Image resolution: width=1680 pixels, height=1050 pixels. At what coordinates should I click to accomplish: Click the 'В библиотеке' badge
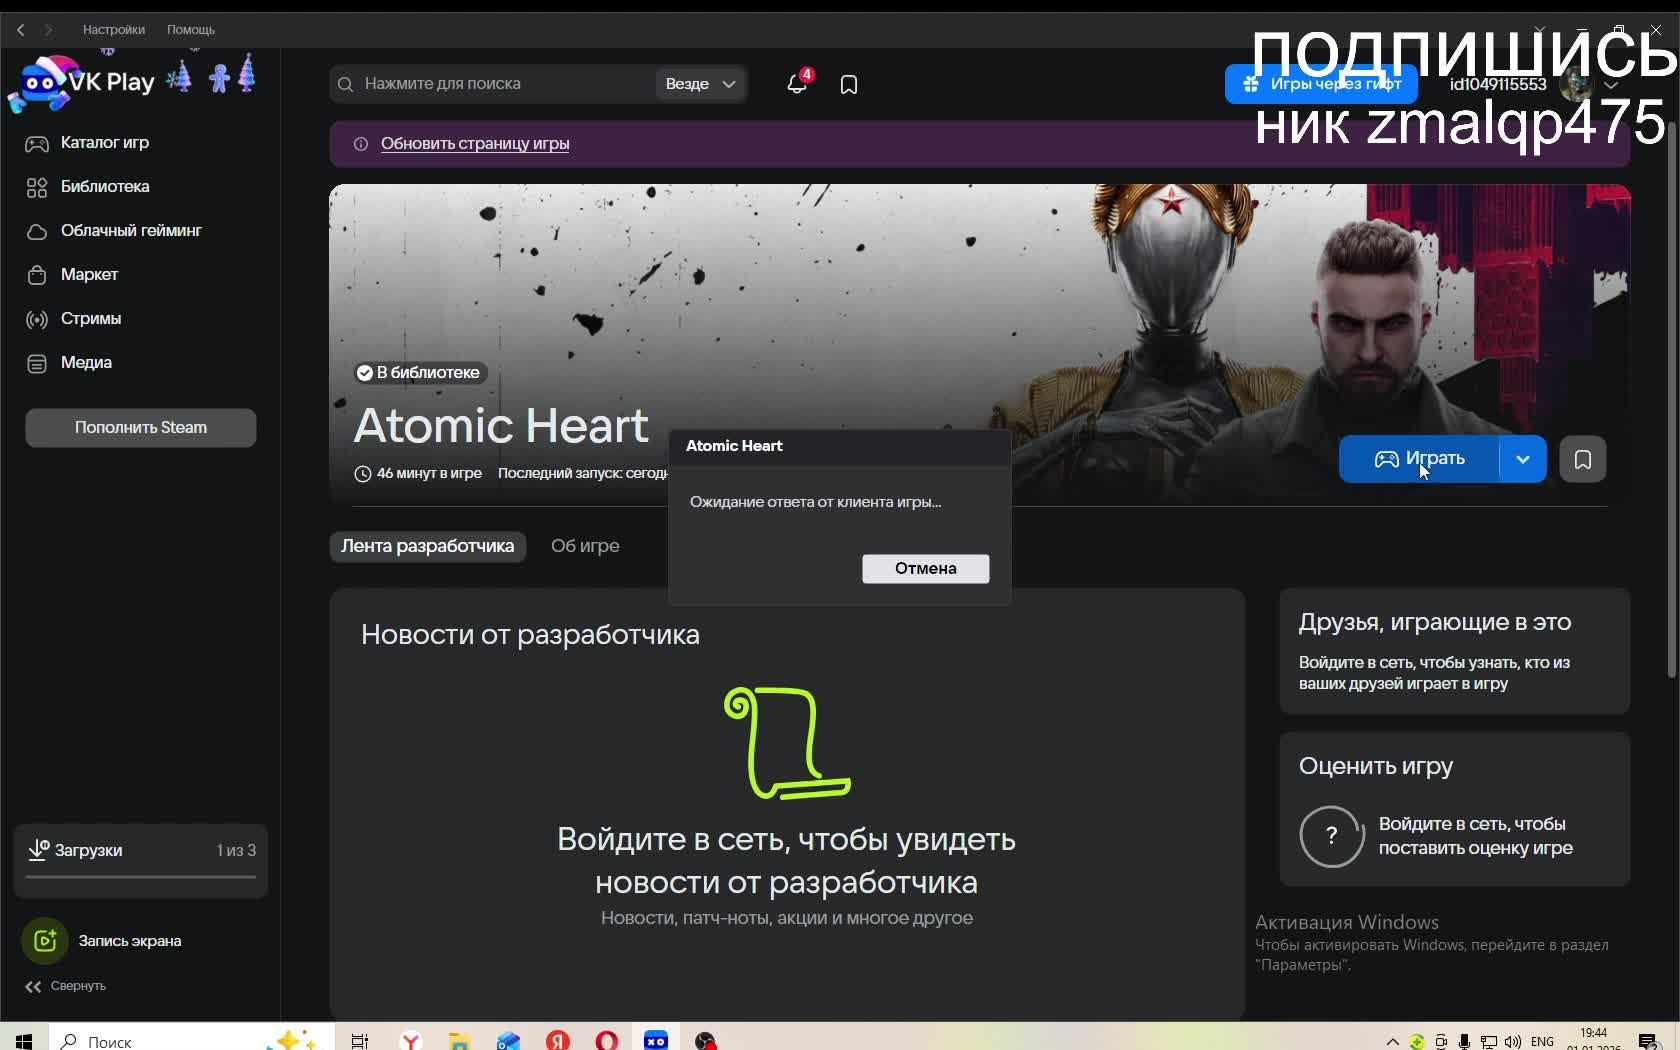click(420, 373)
